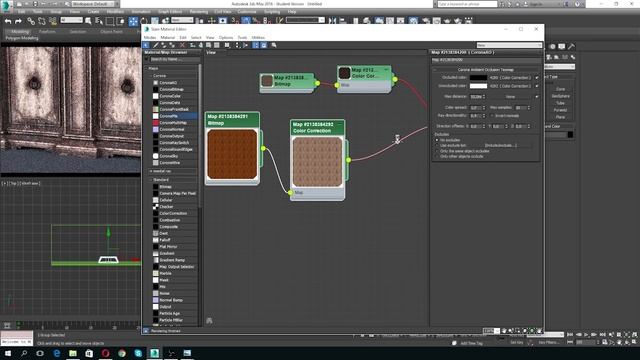This screenshot has width=640, height=360.
Task: Click the red Delete Selected icon in Slate toolbar
Action: point(182,45)
